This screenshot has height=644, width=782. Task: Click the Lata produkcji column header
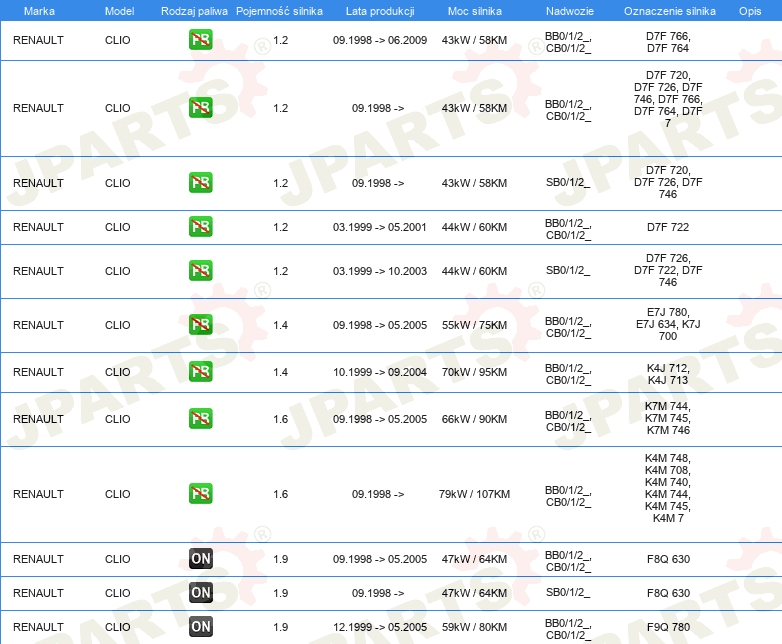point(379,10)
